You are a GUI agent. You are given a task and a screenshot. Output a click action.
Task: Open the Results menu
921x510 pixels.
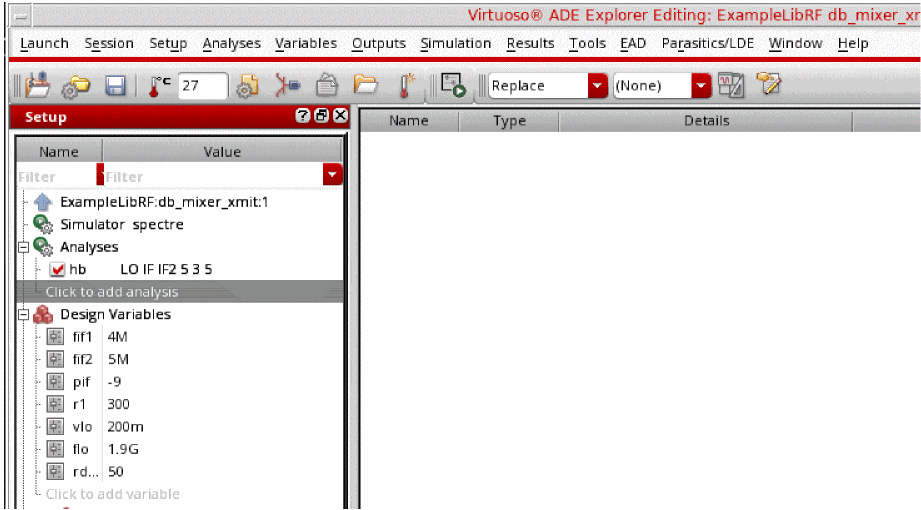[530, 43]
